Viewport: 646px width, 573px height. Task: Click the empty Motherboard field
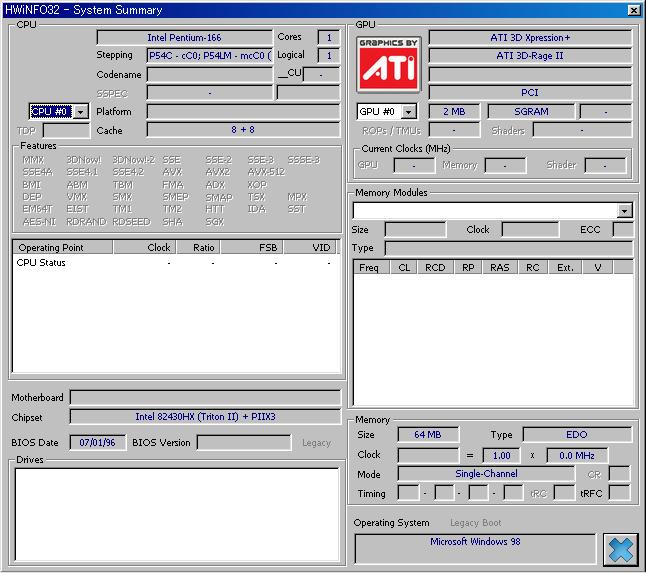205,397
